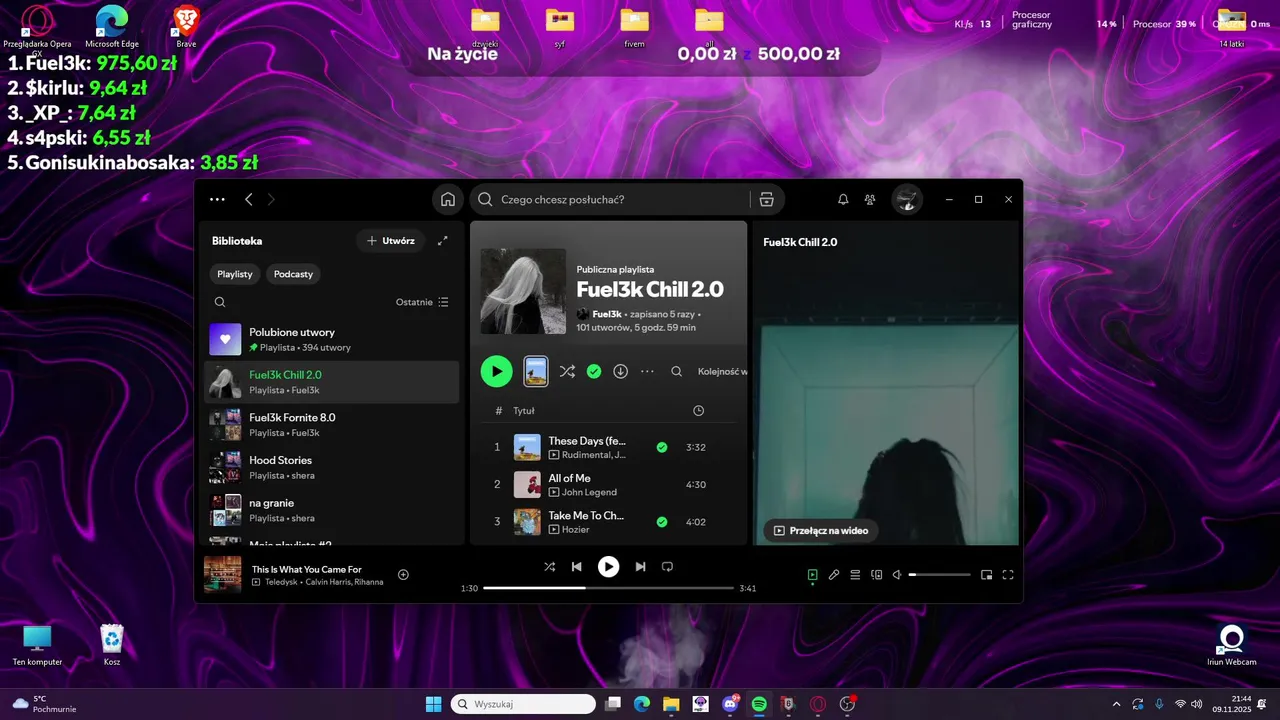The image size is (1280, 720).
Task: Download the Fuel3k Chill 2.0 playlist
Action: [620, 371]
